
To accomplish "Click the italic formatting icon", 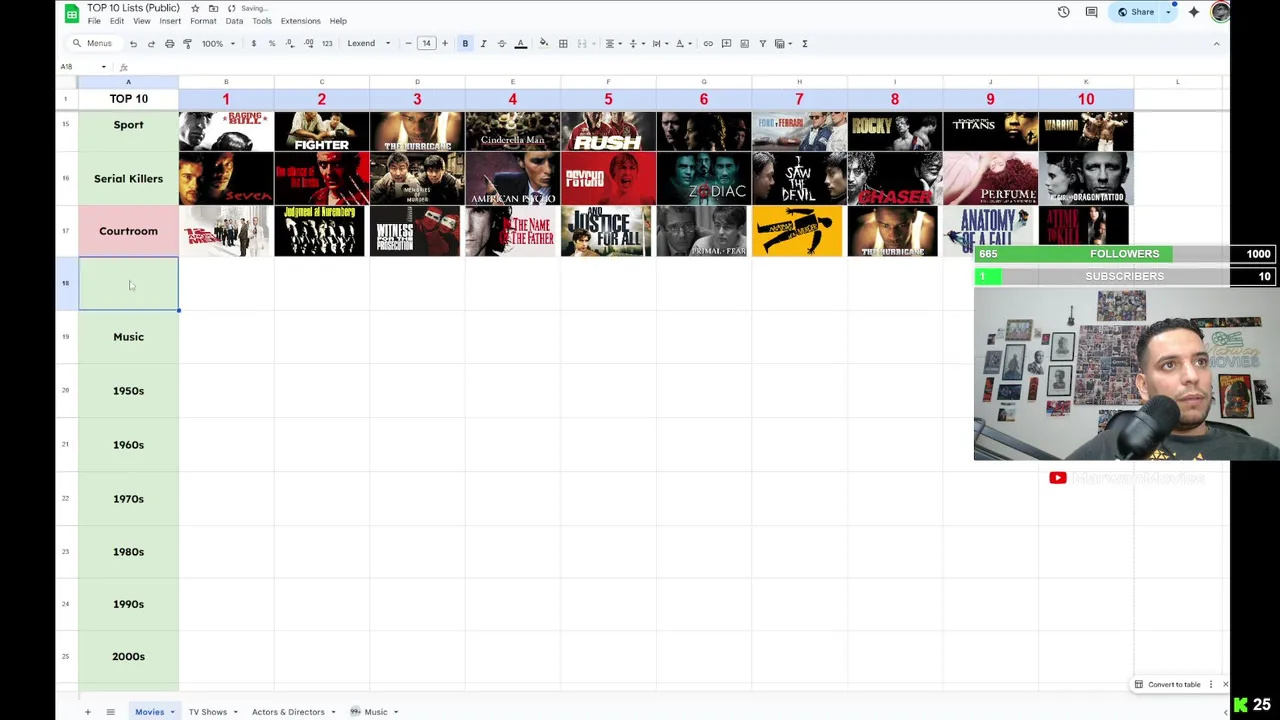I will coord(483,43).
